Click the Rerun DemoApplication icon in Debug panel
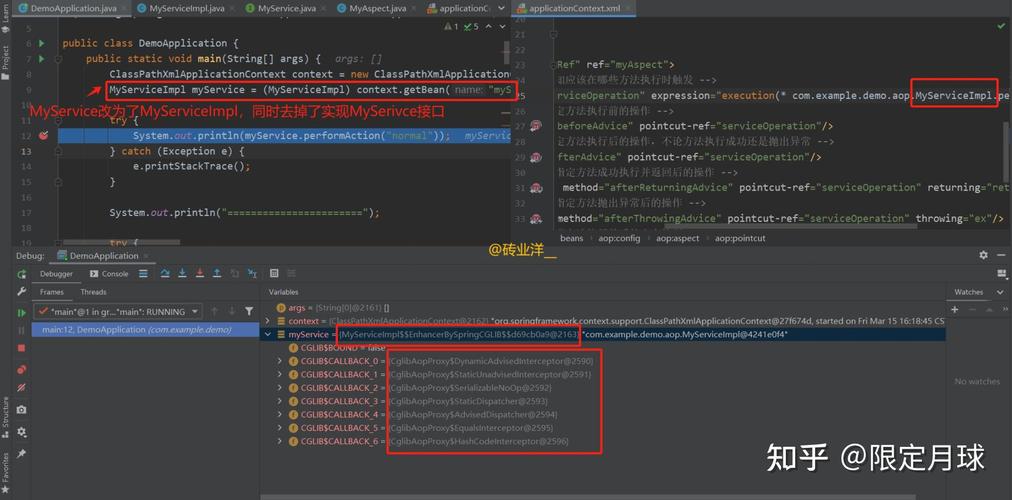This screenshot has height=500, width=1012. coord(21,274)
